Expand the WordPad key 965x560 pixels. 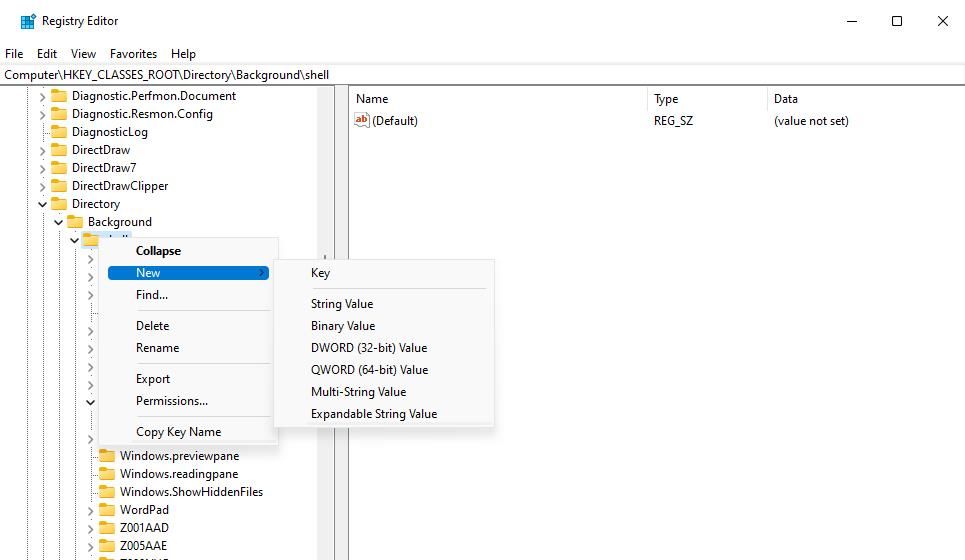[90, 510]
